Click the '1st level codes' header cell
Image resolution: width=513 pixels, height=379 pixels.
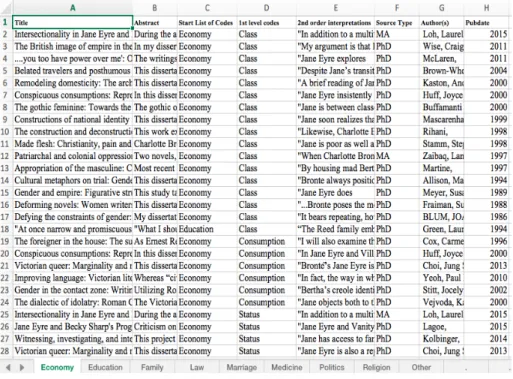tap(267, 22)
